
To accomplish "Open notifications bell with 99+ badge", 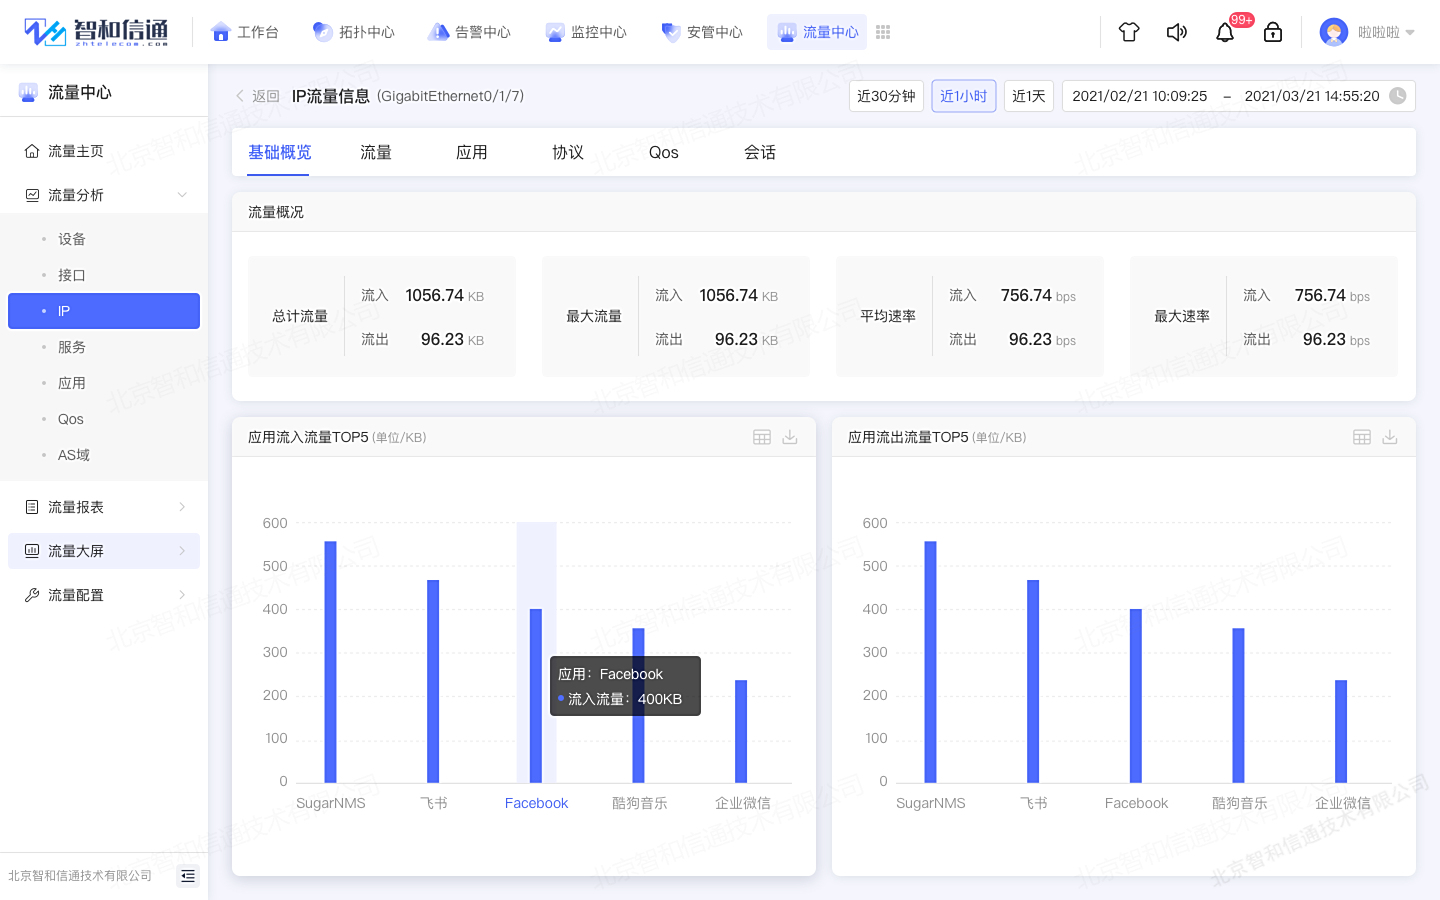I will (x=1225, y=32).
